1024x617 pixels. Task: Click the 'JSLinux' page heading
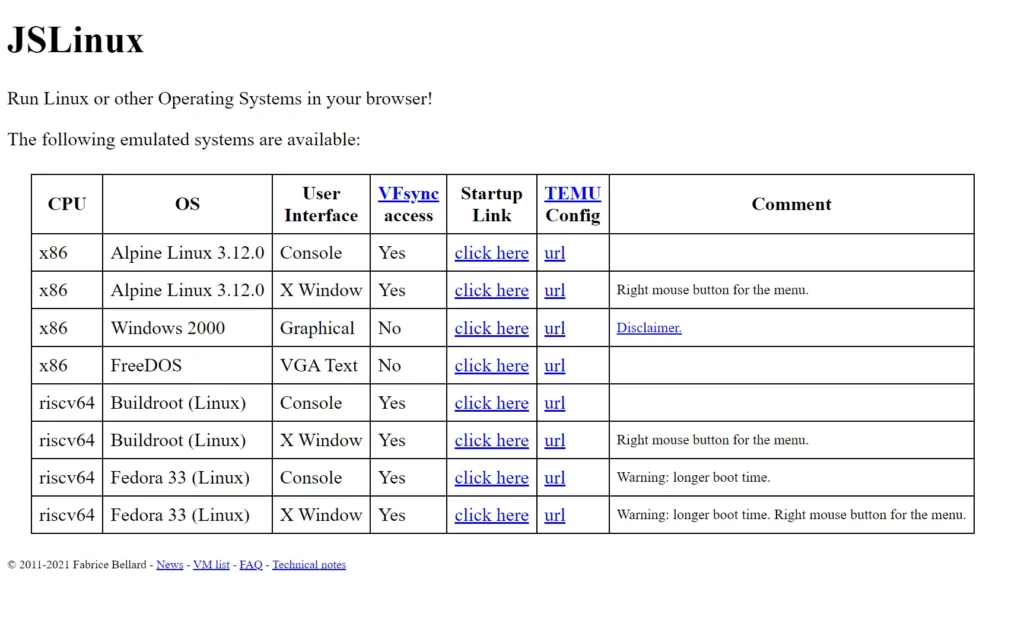point(75,40)
